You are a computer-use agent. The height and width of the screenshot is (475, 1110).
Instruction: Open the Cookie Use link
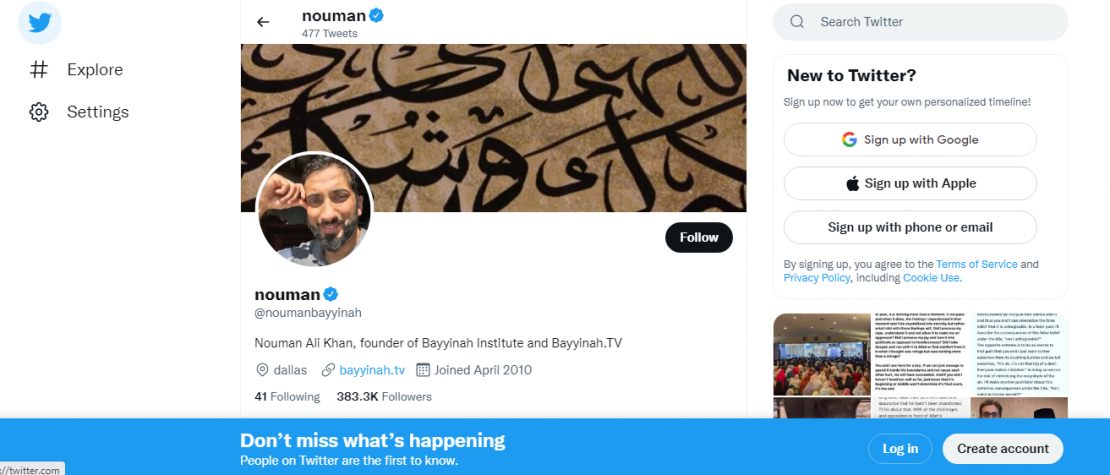931,278
